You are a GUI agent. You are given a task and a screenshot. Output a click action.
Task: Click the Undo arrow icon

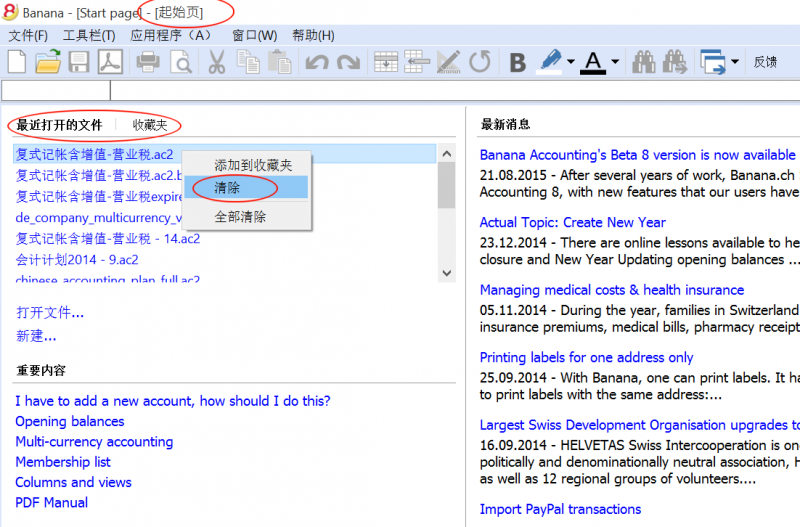pos(317,63)
